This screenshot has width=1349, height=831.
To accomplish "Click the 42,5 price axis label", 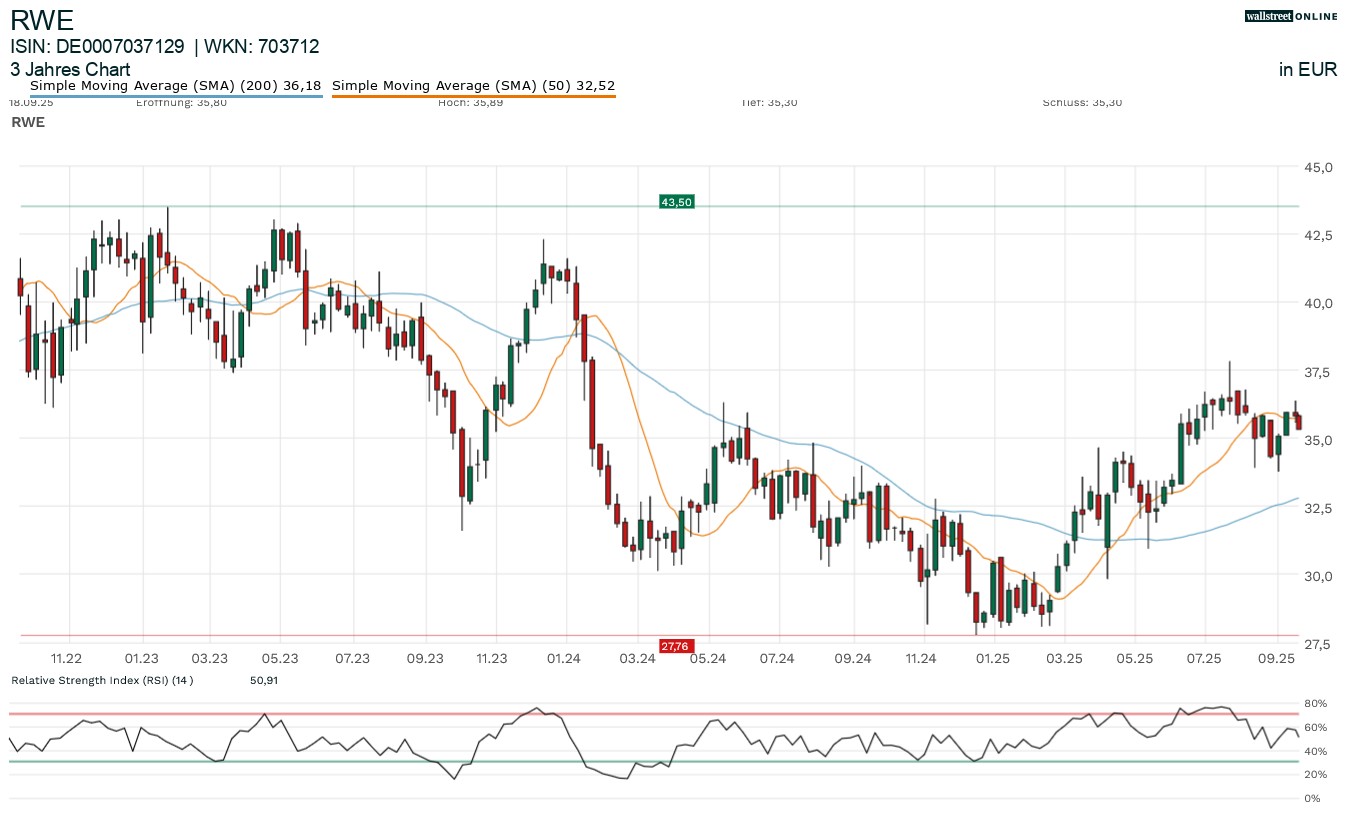I will point(1319,235).
